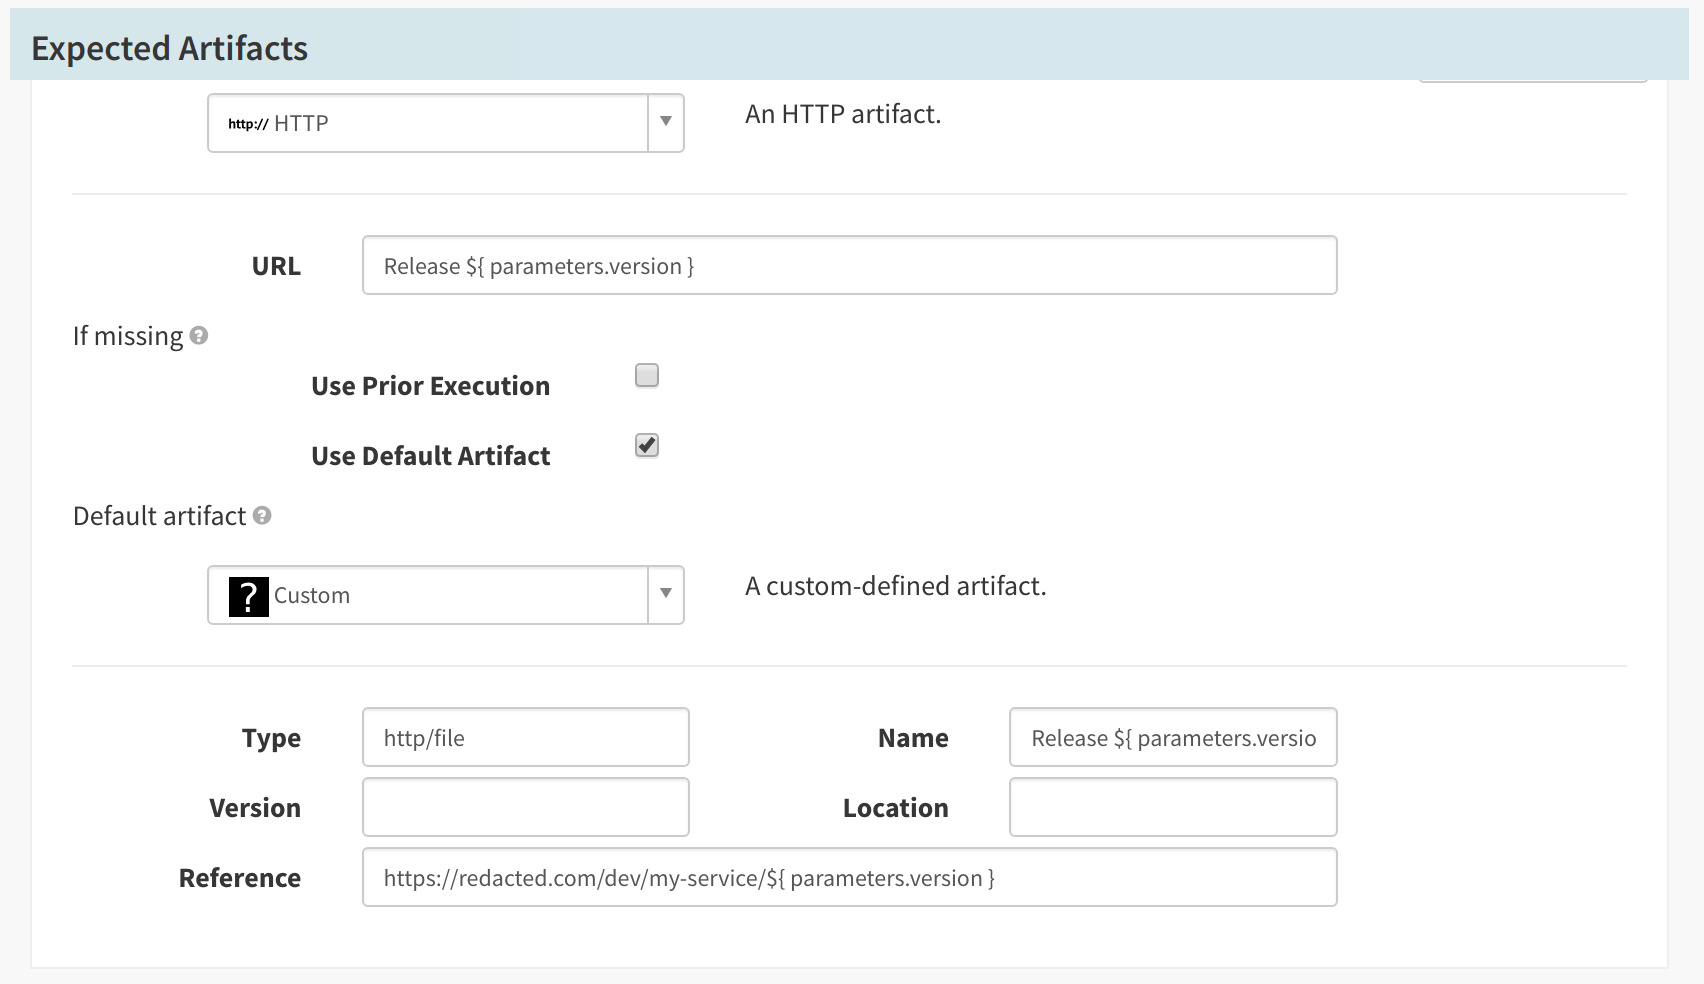This screenshot has width=1704, height=984.
Task: Click the Use Prior Execution label
Action: pyautogui.click(x=430, y=386)
